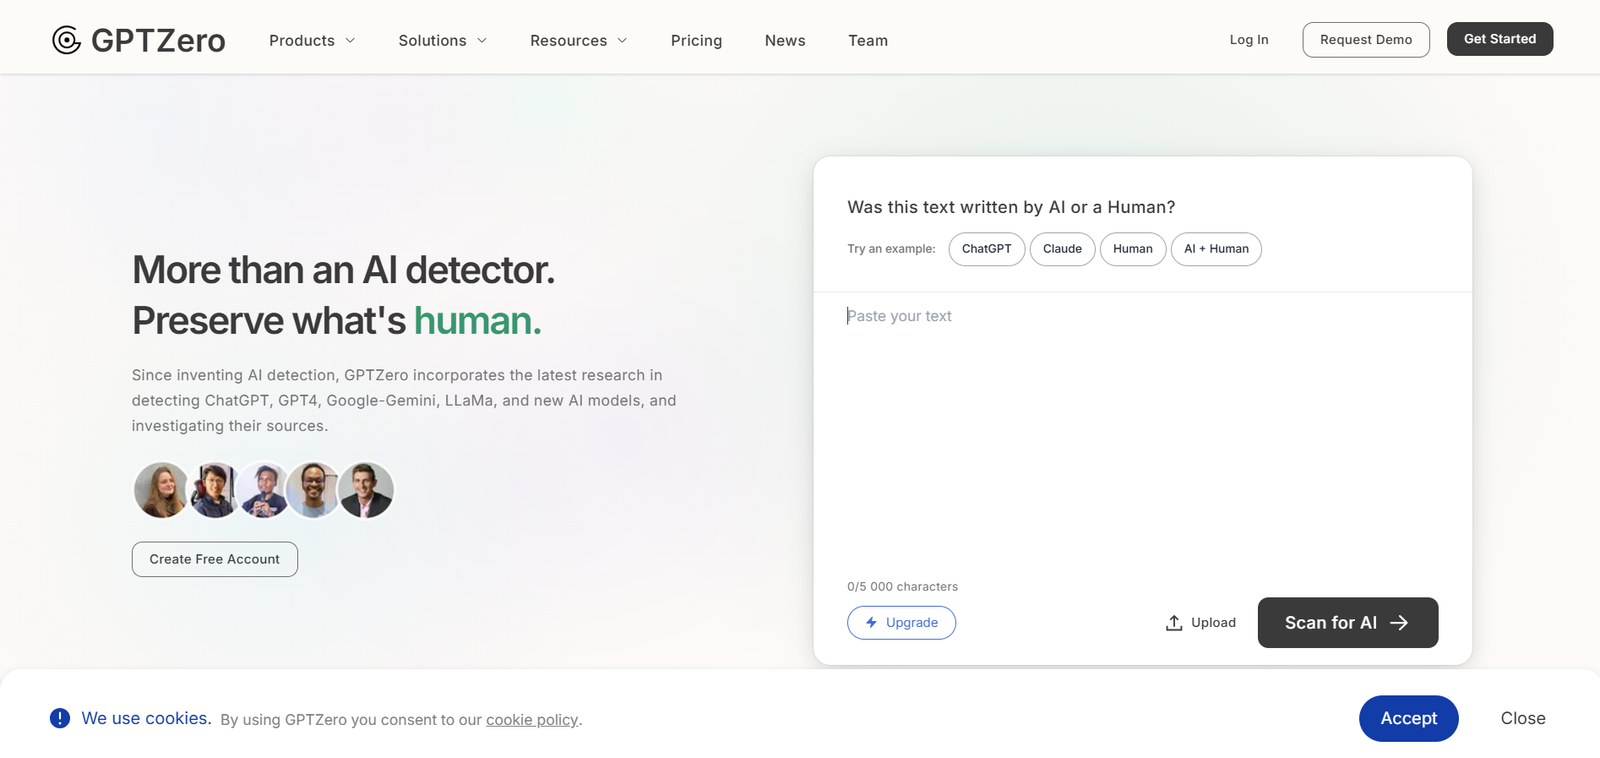1600x758 pixels.
Task: Expand the Resources menu
Action: [x=578, y=40]
